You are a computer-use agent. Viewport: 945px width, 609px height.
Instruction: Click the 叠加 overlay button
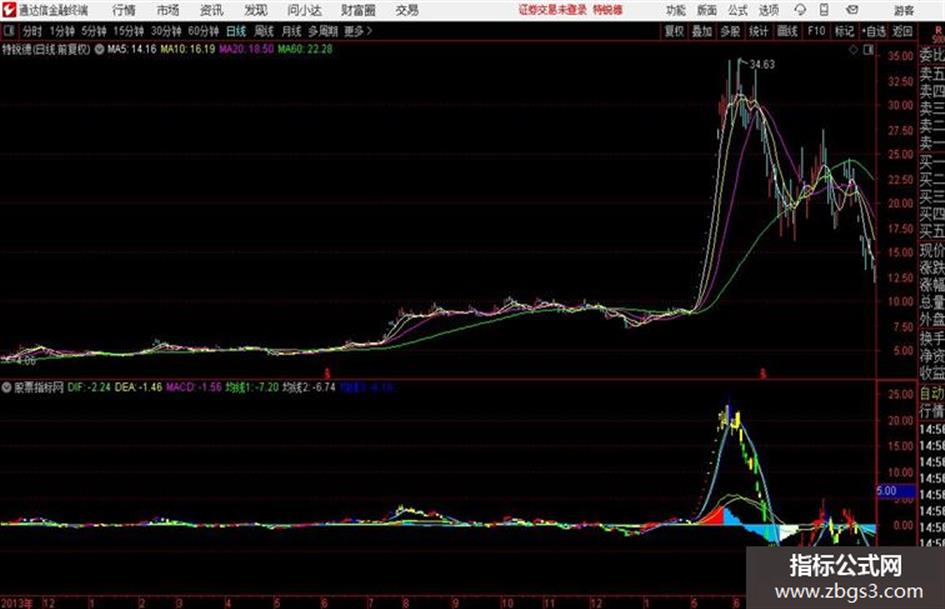[702, 31]
